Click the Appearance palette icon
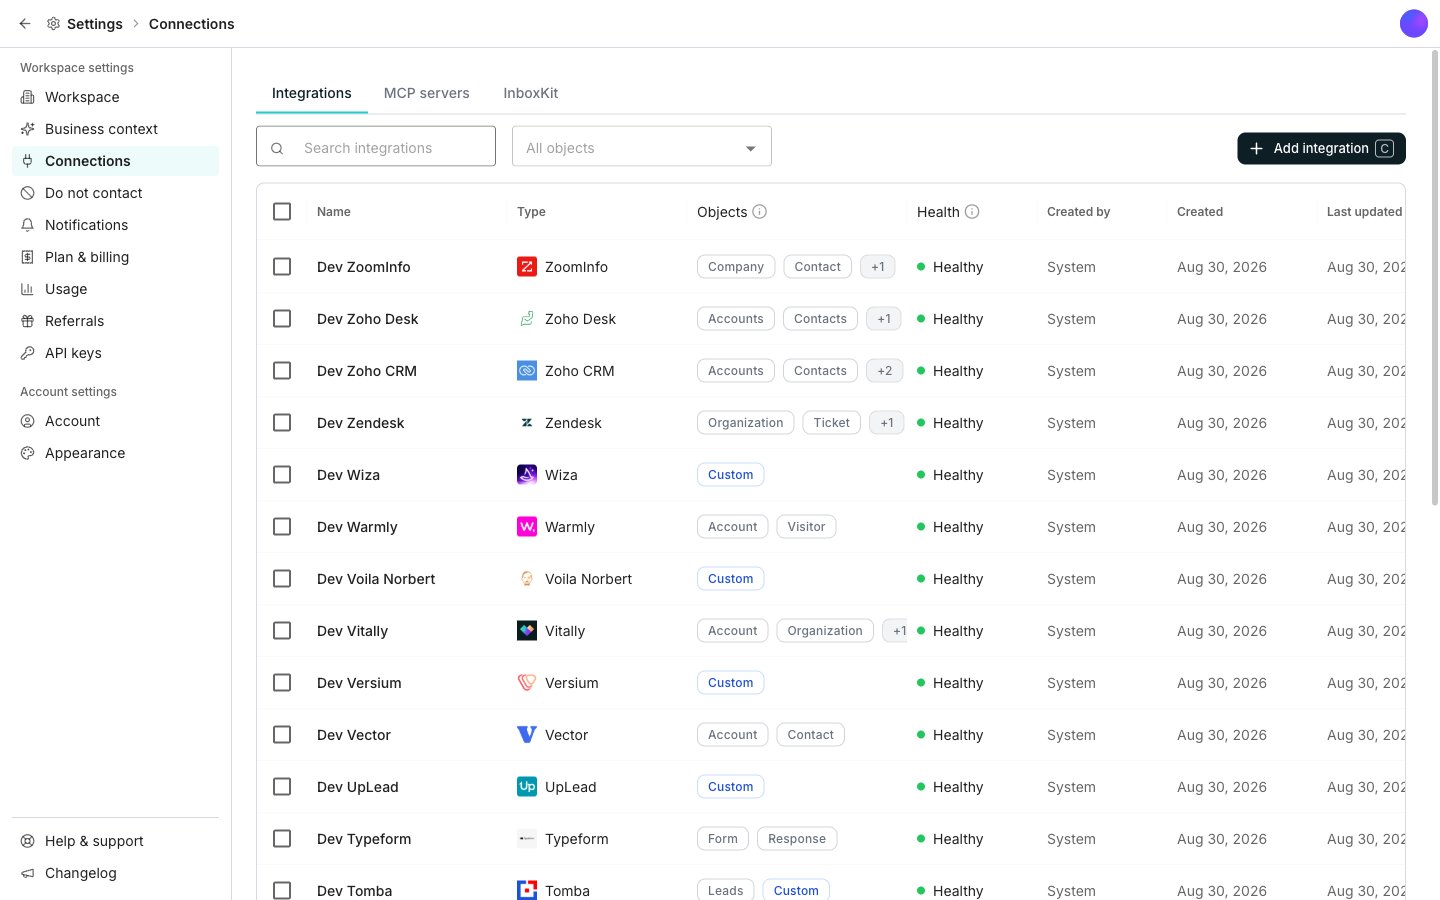1440x900 pixels. click(x=28, y=453)
